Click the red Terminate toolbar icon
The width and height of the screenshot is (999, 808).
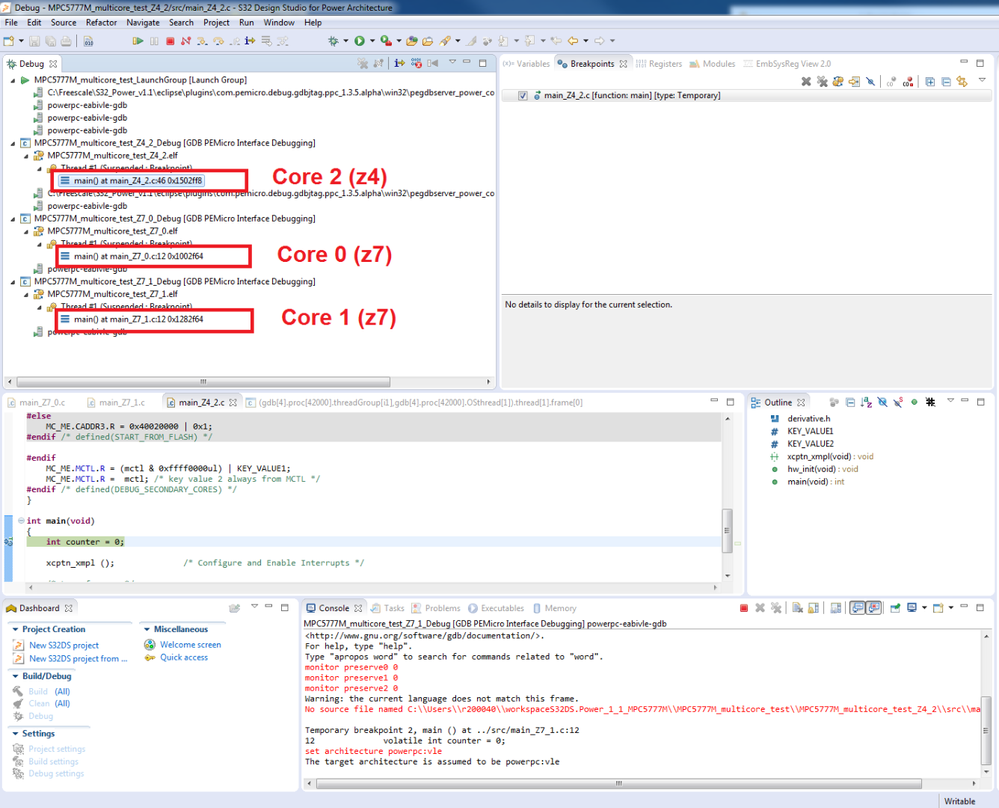[x=170, y=41]
